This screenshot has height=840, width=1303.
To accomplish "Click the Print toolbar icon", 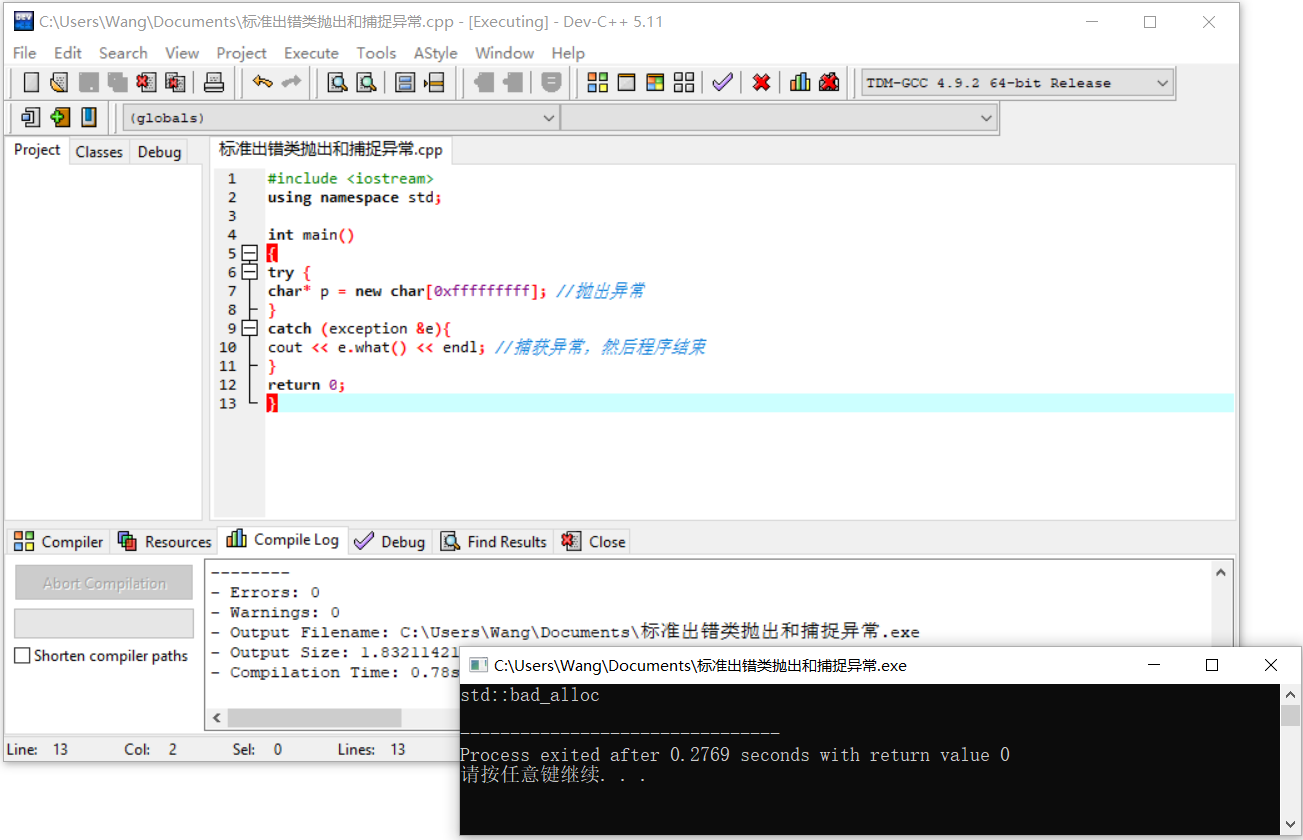I will click(213, 82).
